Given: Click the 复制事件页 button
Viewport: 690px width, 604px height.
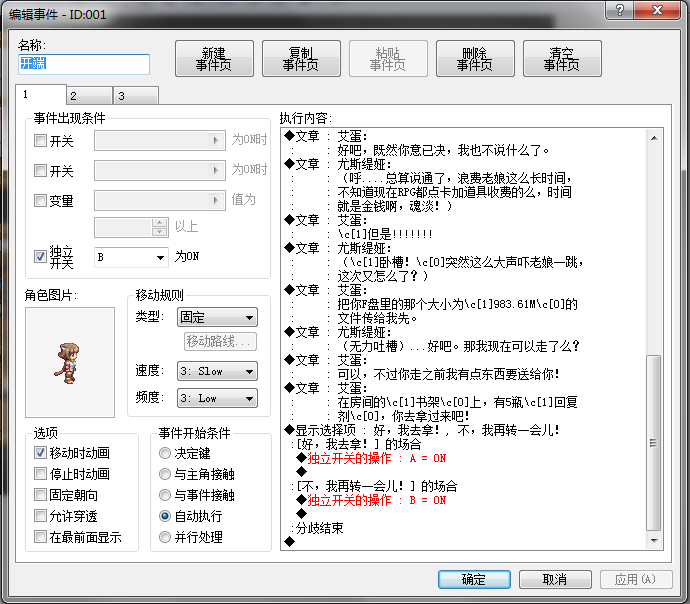Looking at the screenshot, I should pos(301,59).
